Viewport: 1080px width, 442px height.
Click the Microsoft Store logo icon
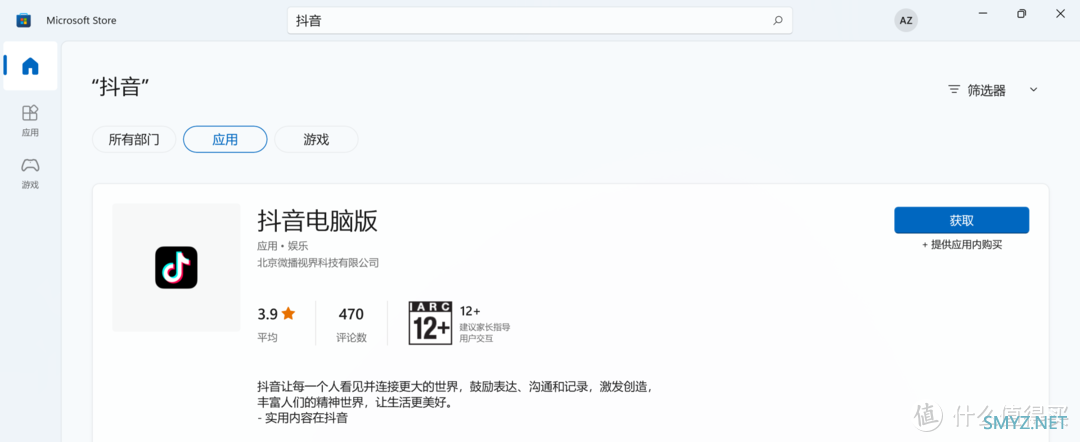[23, 21]
